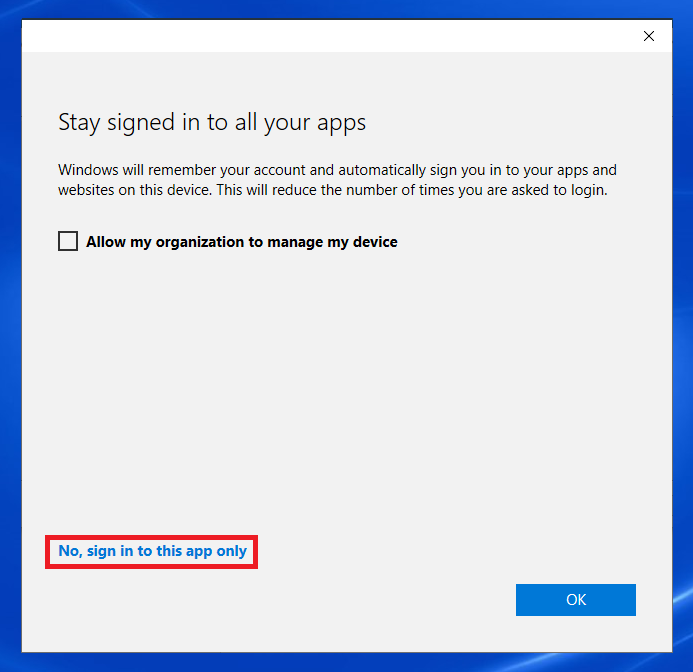
Task: Choose "No, sign in to this app only"
Action: [152, 551]
